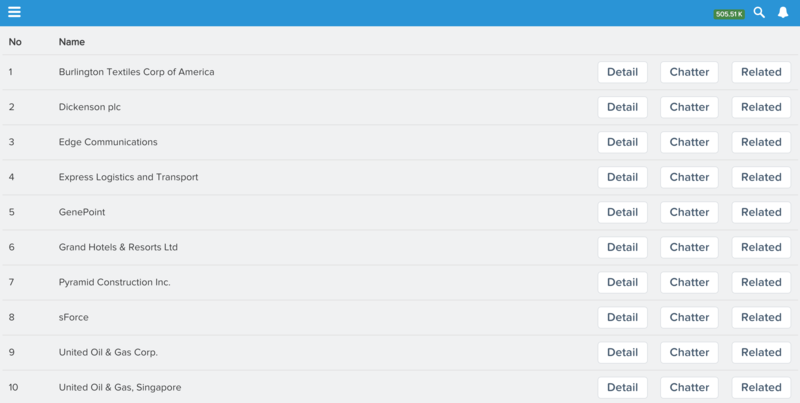Select the GenePoint account name

82,212
